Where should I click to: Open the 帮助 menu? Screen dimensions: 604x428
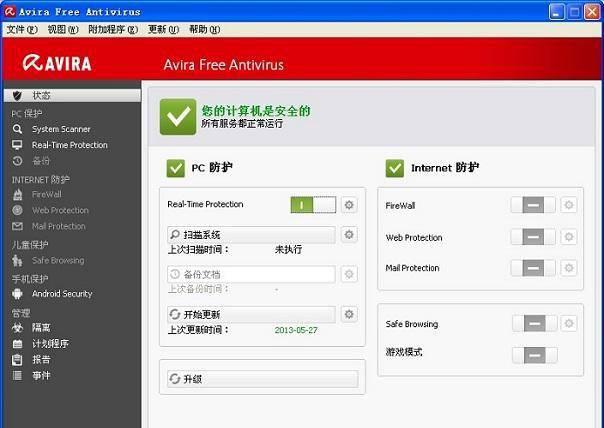[x=204, y=30]
